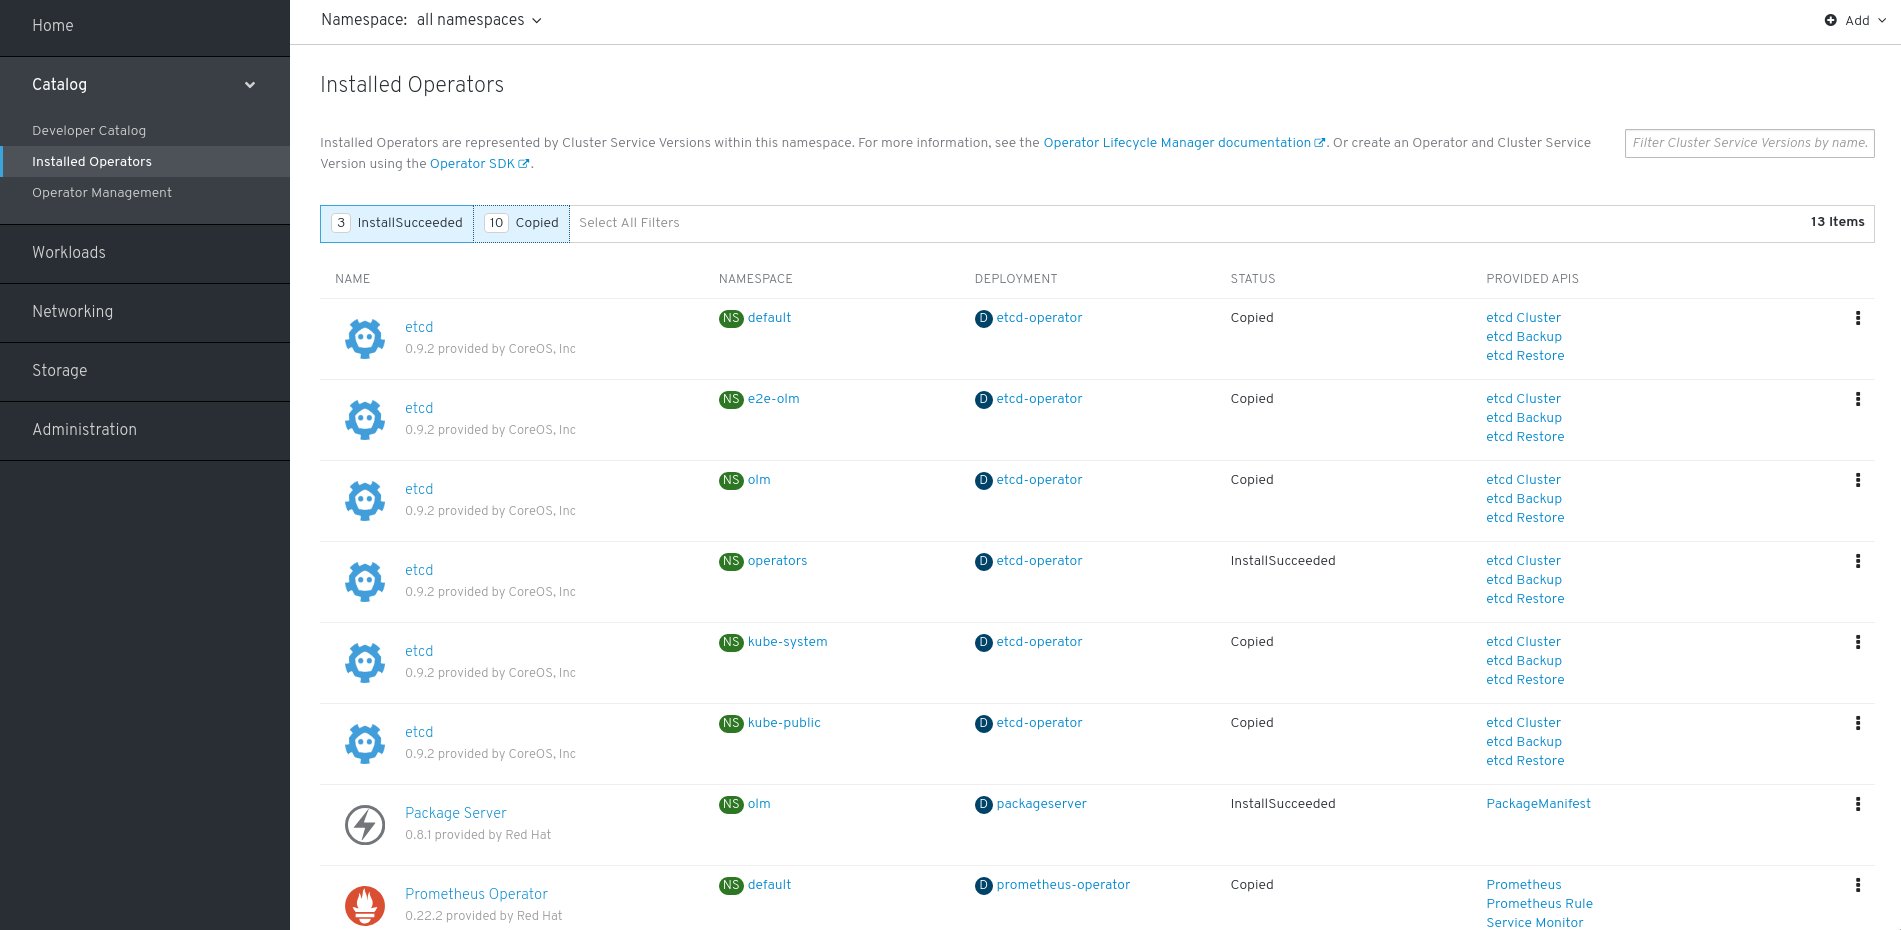Open etcd Backup link in default namespace row
This screenshot has height=930, width=1901.
[1523, 337]
